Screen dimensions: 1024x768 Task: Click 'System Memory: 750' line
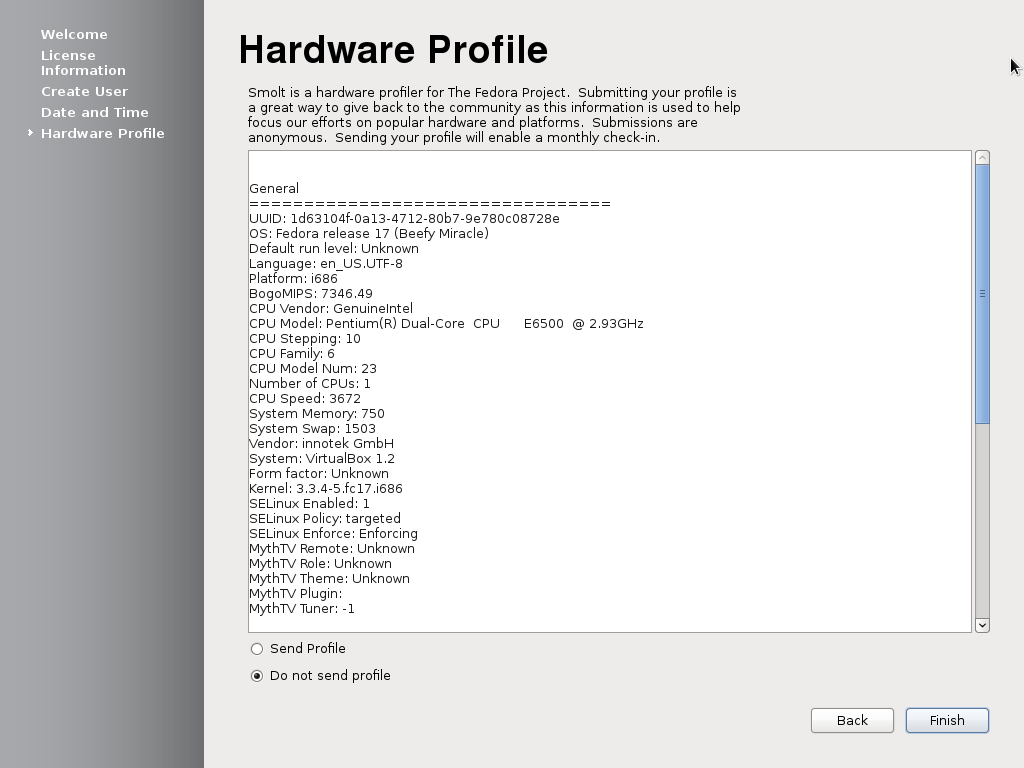317,414
